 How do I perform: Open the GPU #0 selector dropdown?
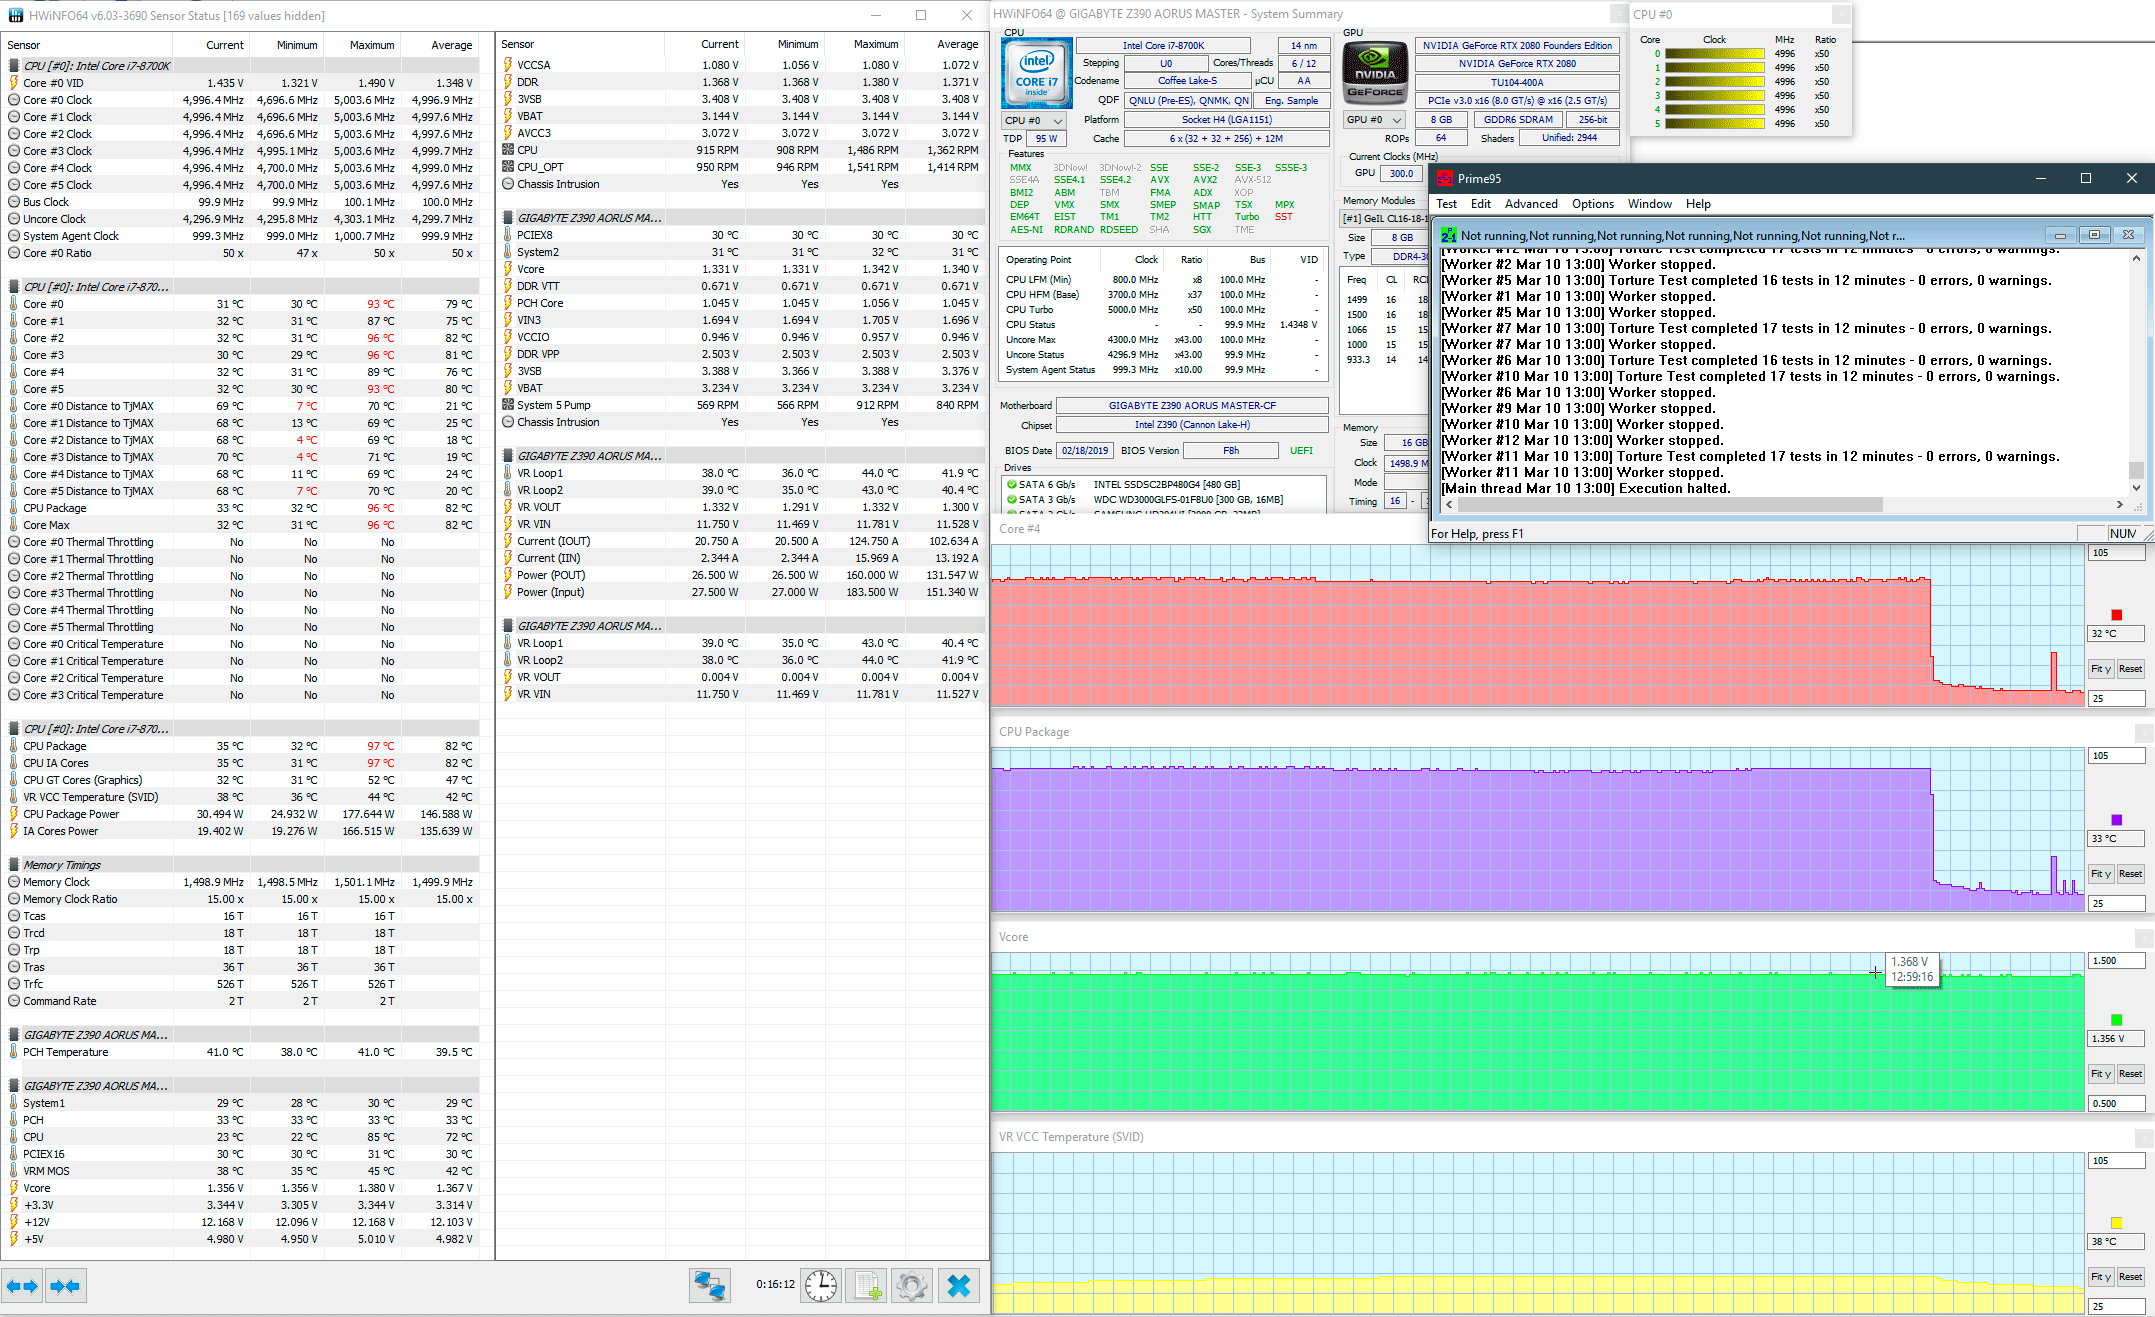1375,120
